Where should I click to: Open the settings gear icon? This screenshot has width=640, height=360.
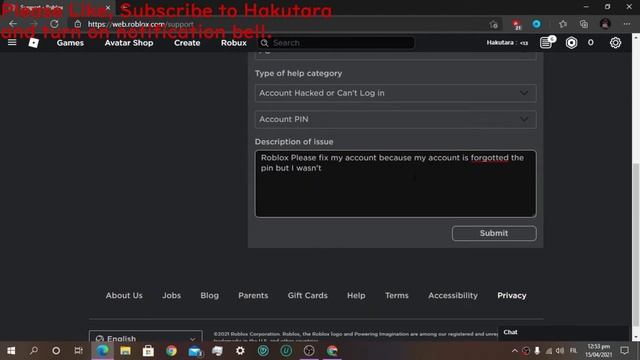[615, 42]
